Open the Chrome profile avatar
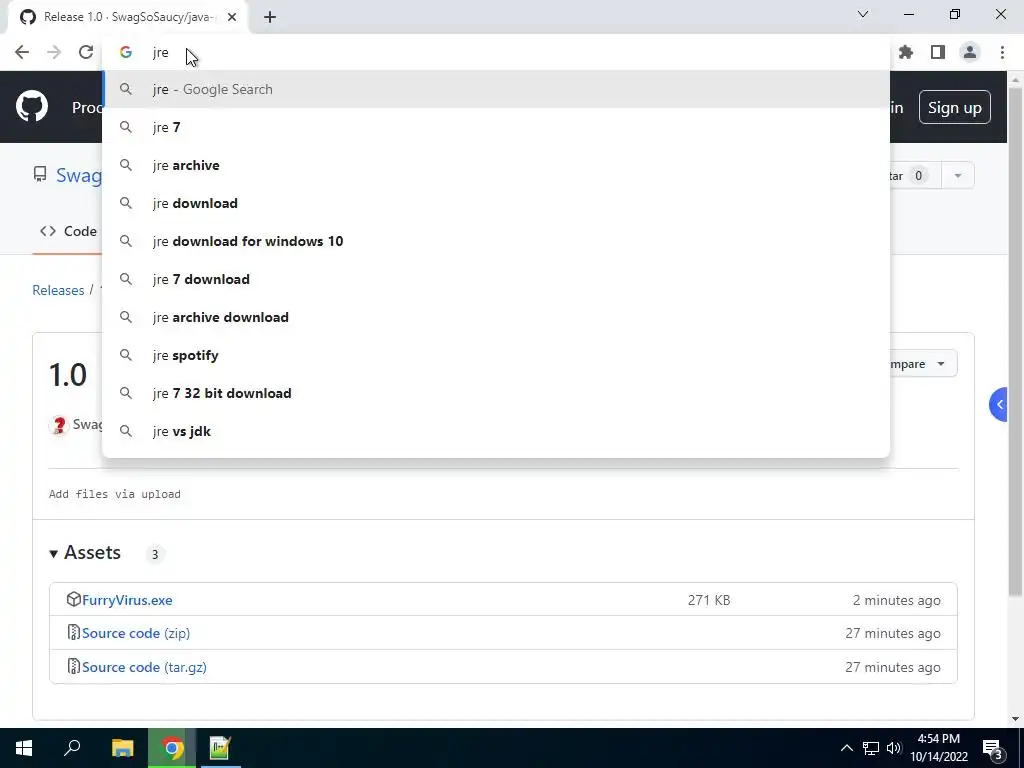This screenshot has height=768, width=1024. coord(970,52)
